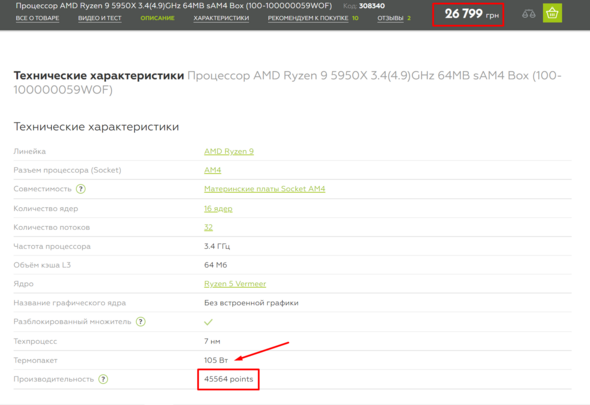Open help icon next to Производительность
590x405 pixels.
103,379
